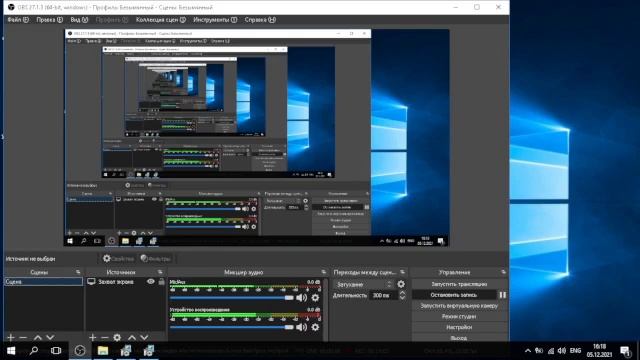Open the Правка menu

(49, 20)
